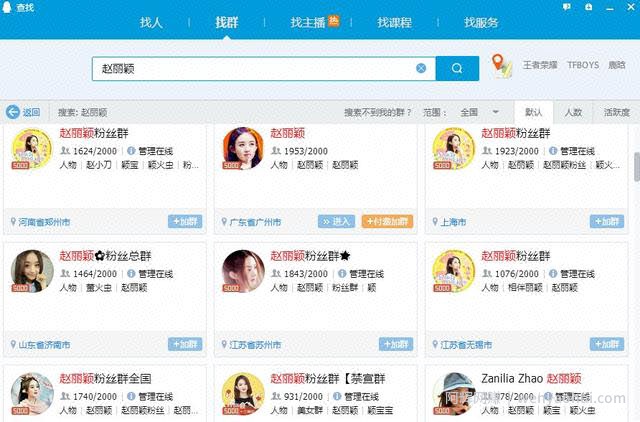Open avatar of 赵丽颖✿粉丝总群
The image size is (640, 422).
coord(32,271)
